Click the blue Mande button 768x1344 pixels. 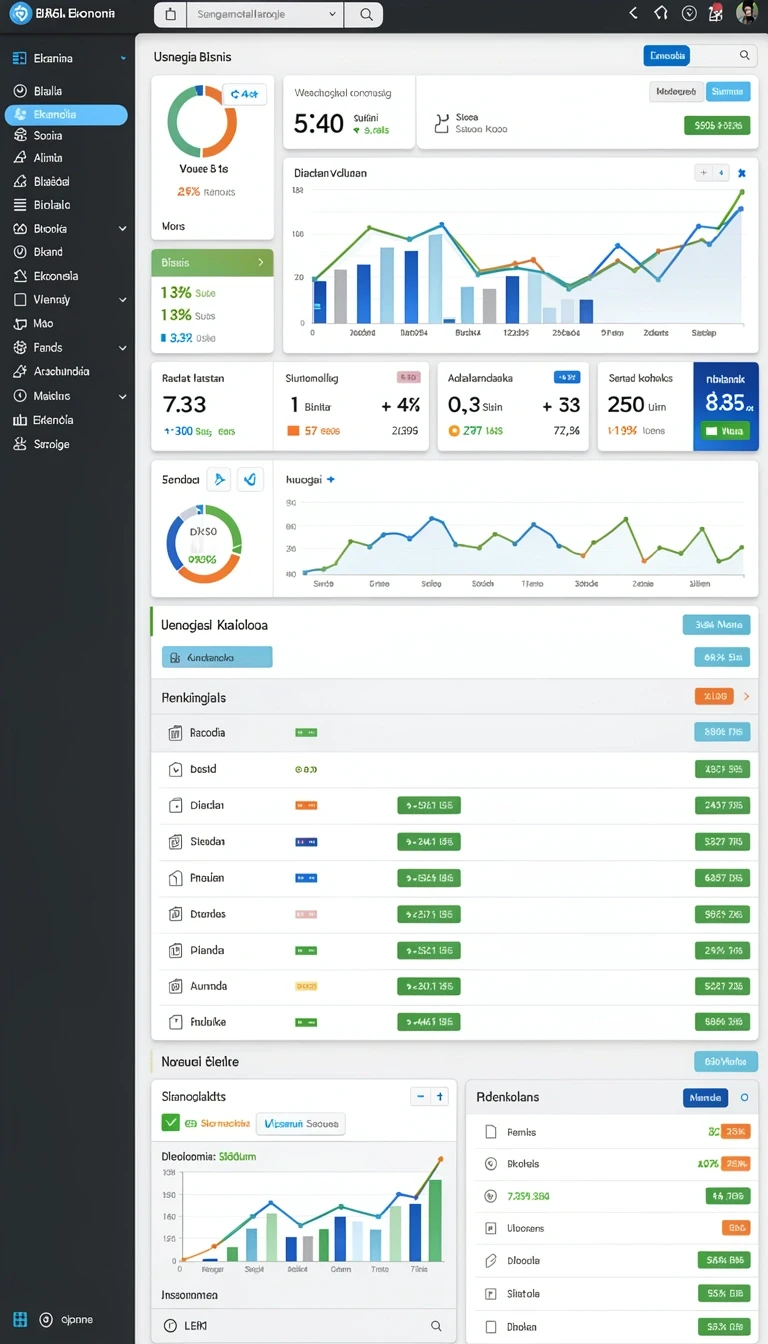click(706, 1097)
